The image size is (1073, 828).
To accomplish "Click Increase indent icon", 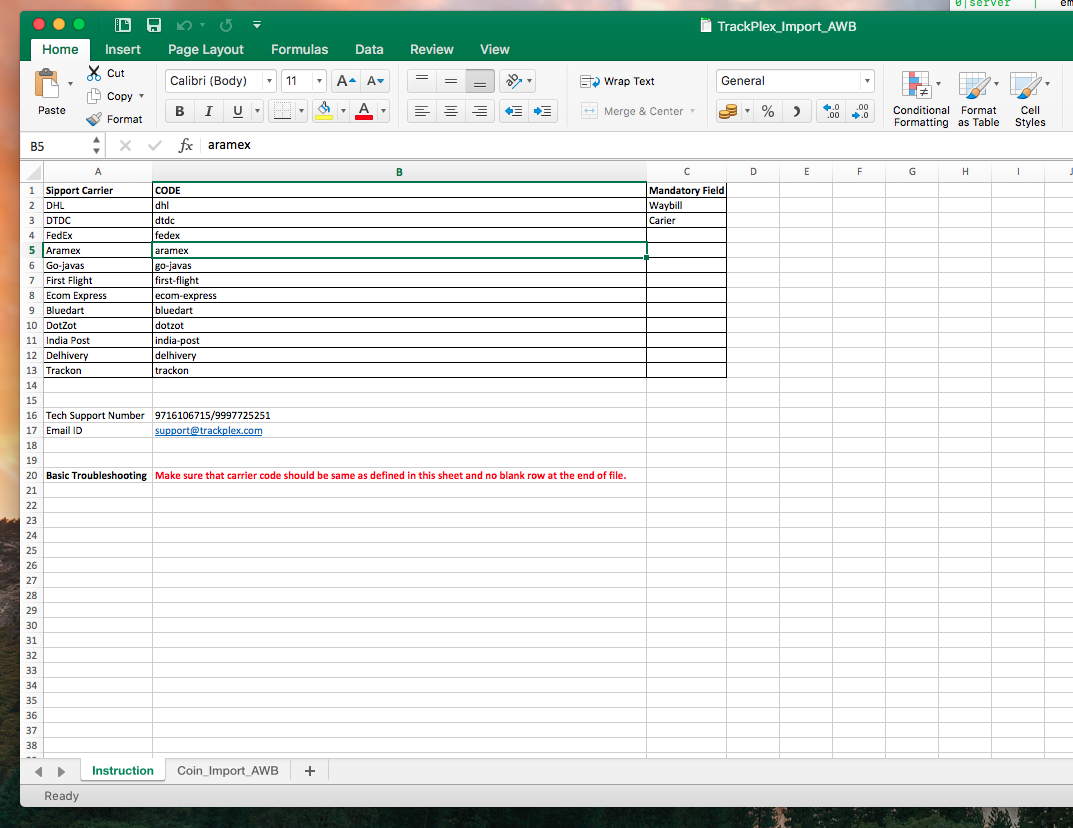I will click(542, 111).
